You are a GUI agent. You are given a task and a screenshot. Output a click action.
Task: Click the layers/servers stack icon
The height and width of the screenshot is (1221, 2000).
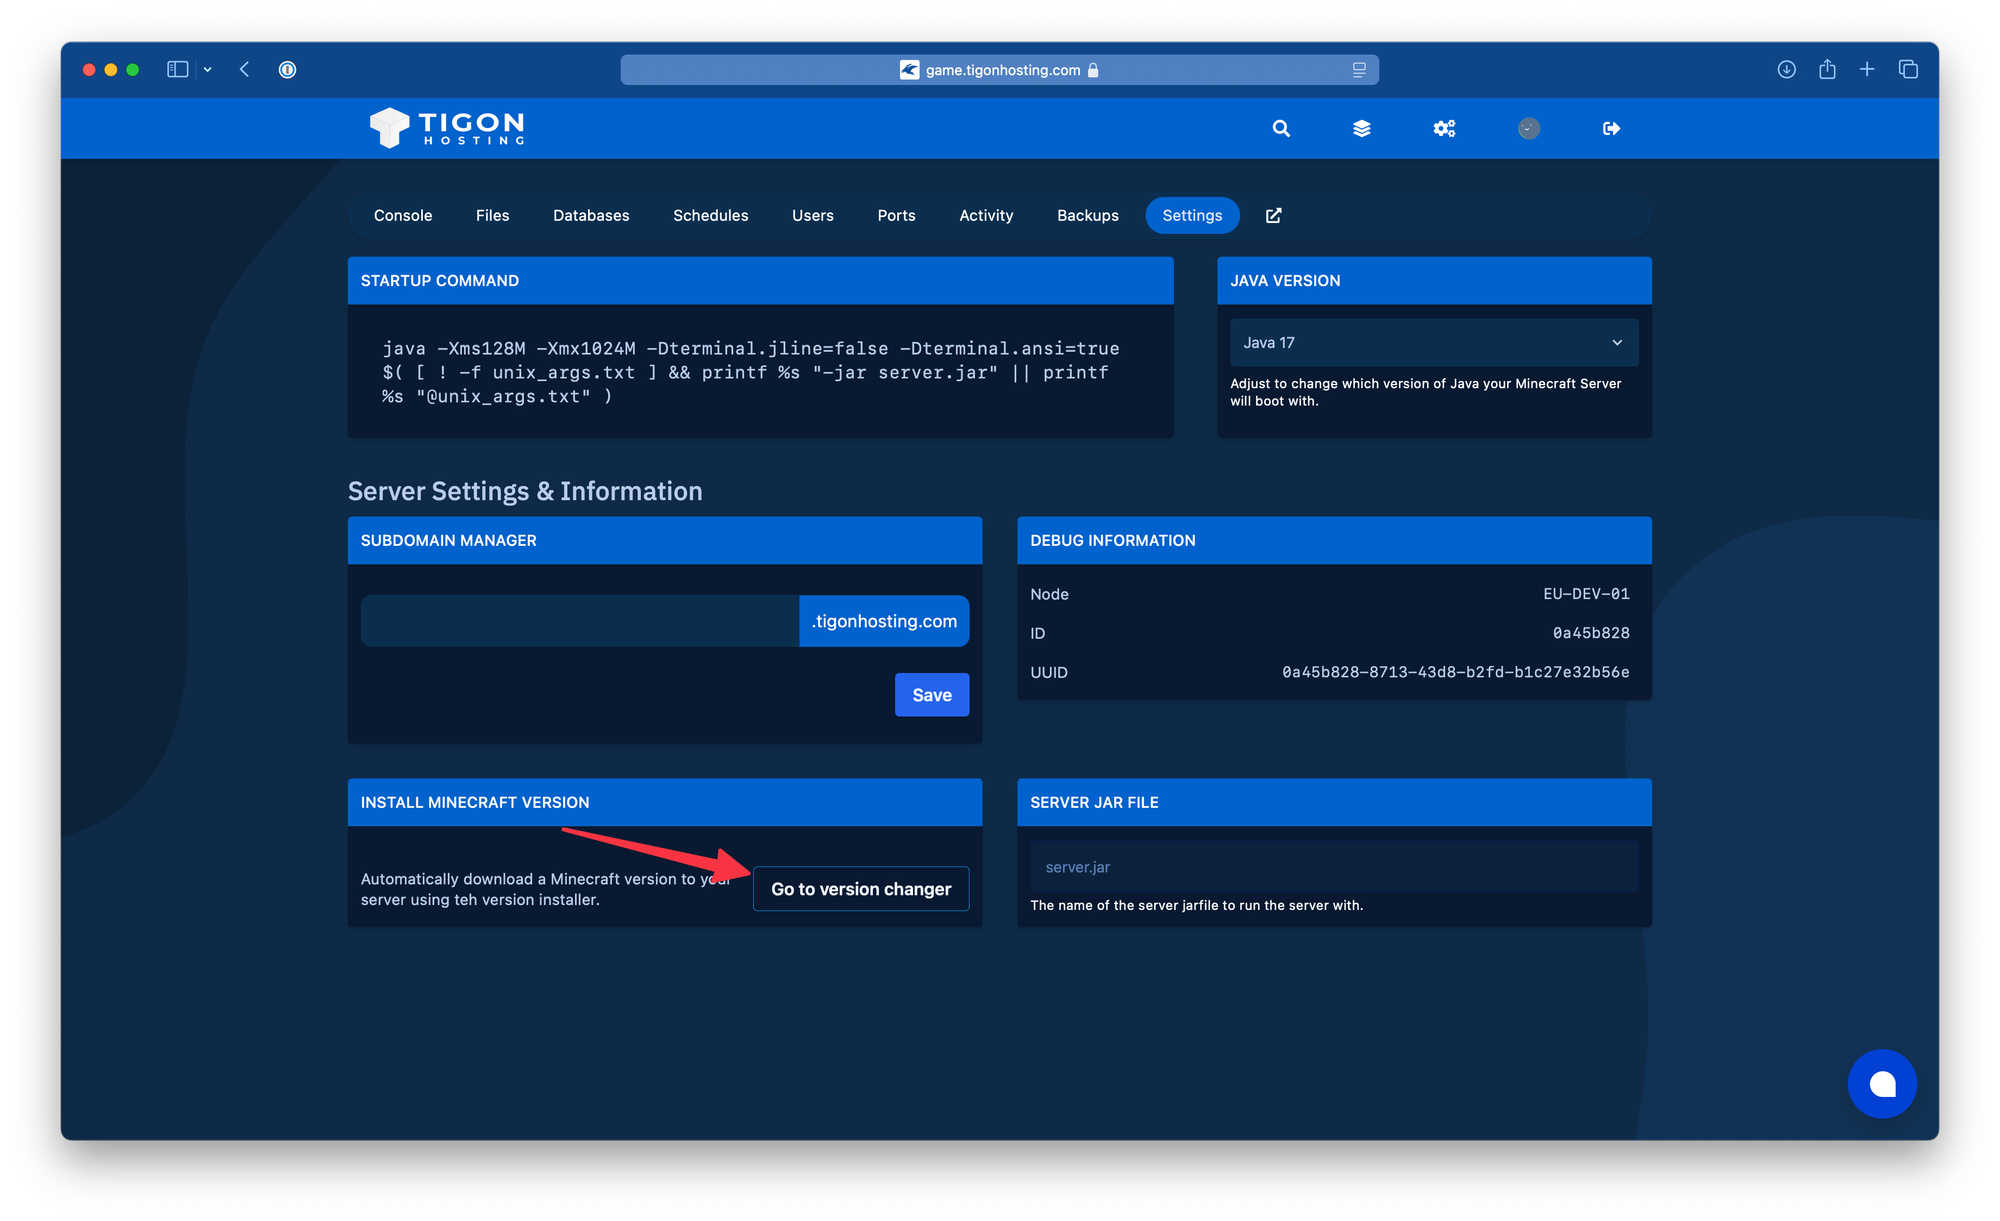tap(1359, 129)
